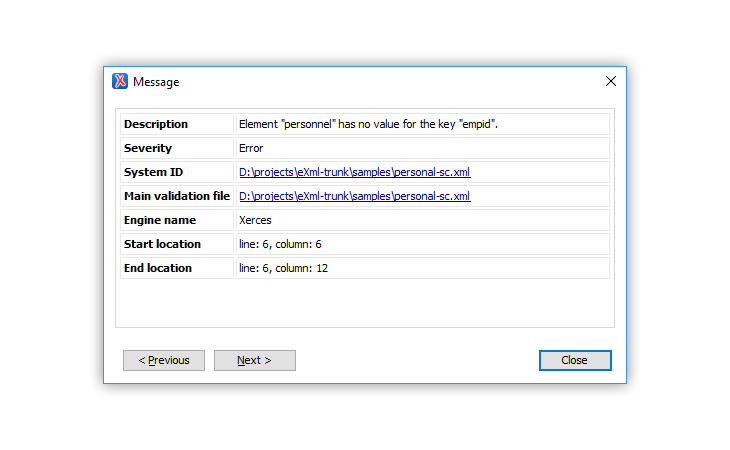Select the Engine name Xerces cell
Image resolution: width=730 pixels, height=450 pixels.
tap(423, 220)
